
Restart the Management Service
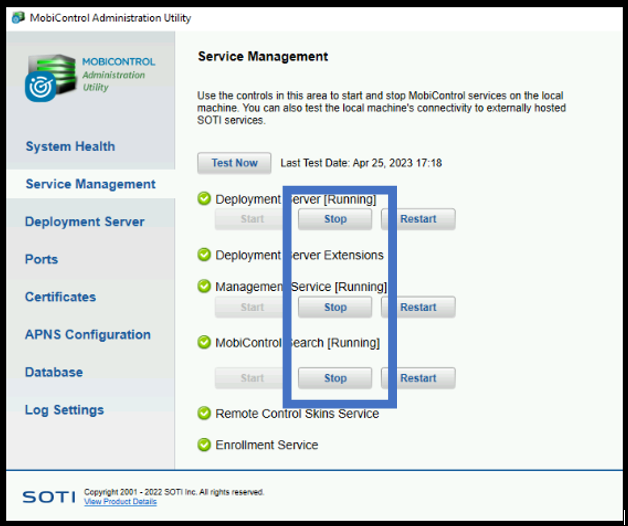pyautogui.click(x=418, y=307)
